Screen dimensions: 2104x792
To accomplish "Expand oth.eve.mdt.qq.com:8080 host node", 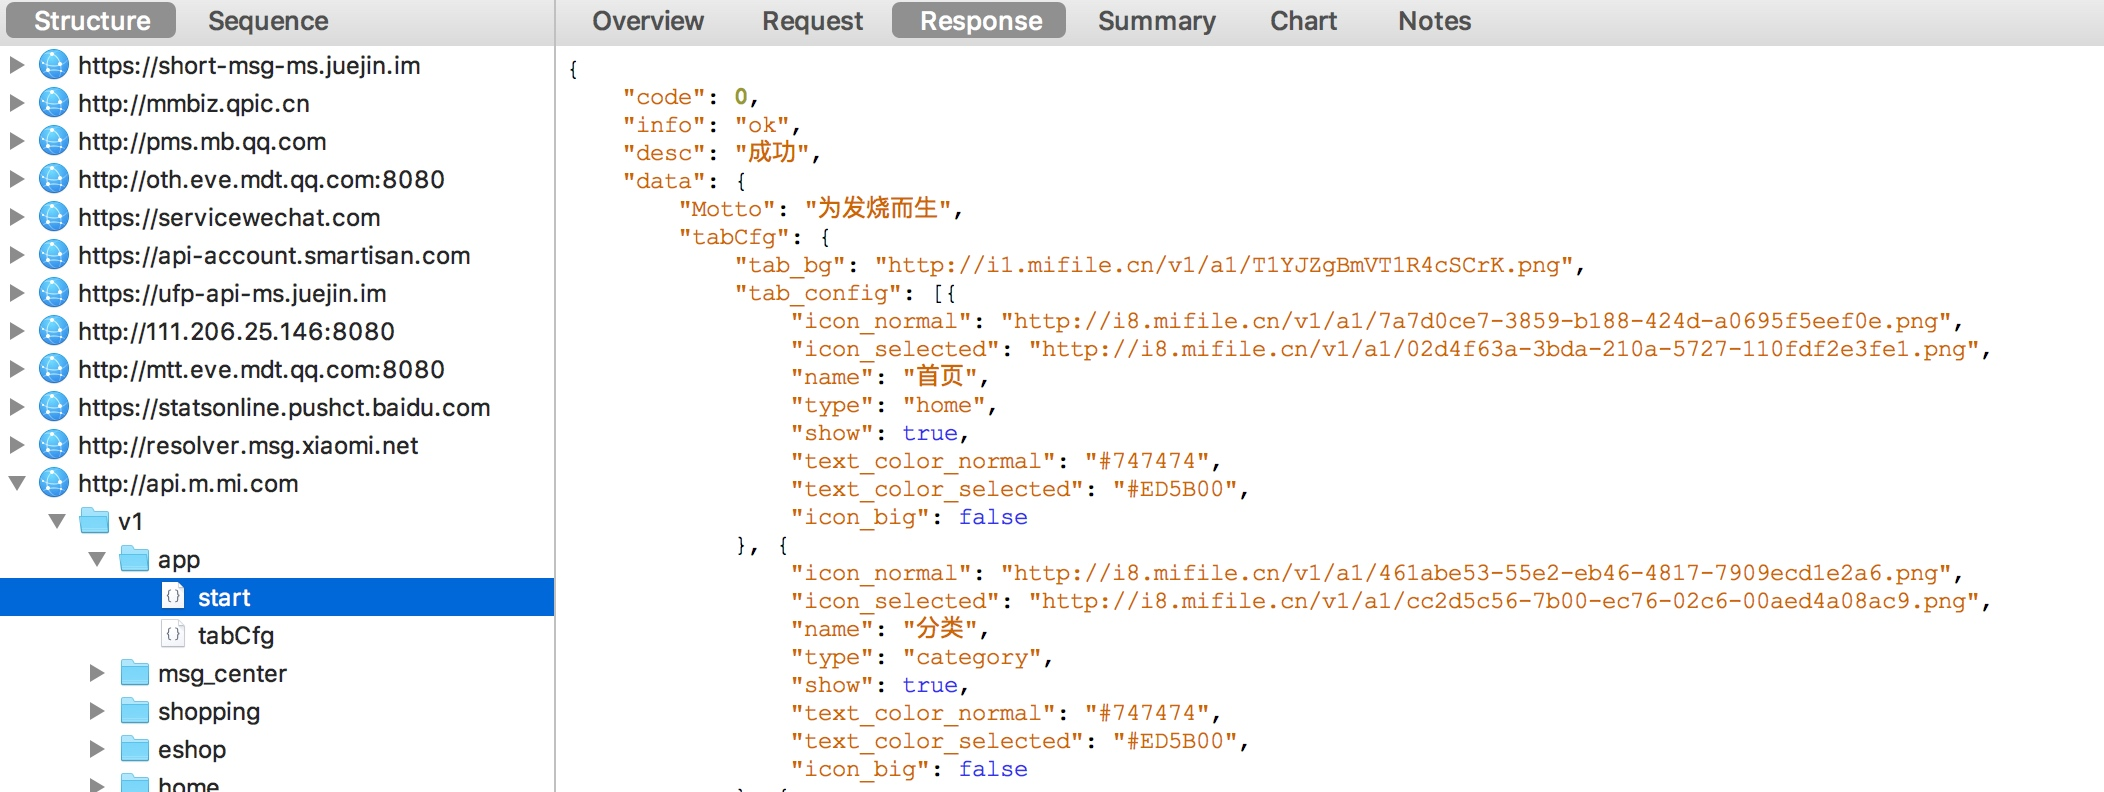I will 17,179.
